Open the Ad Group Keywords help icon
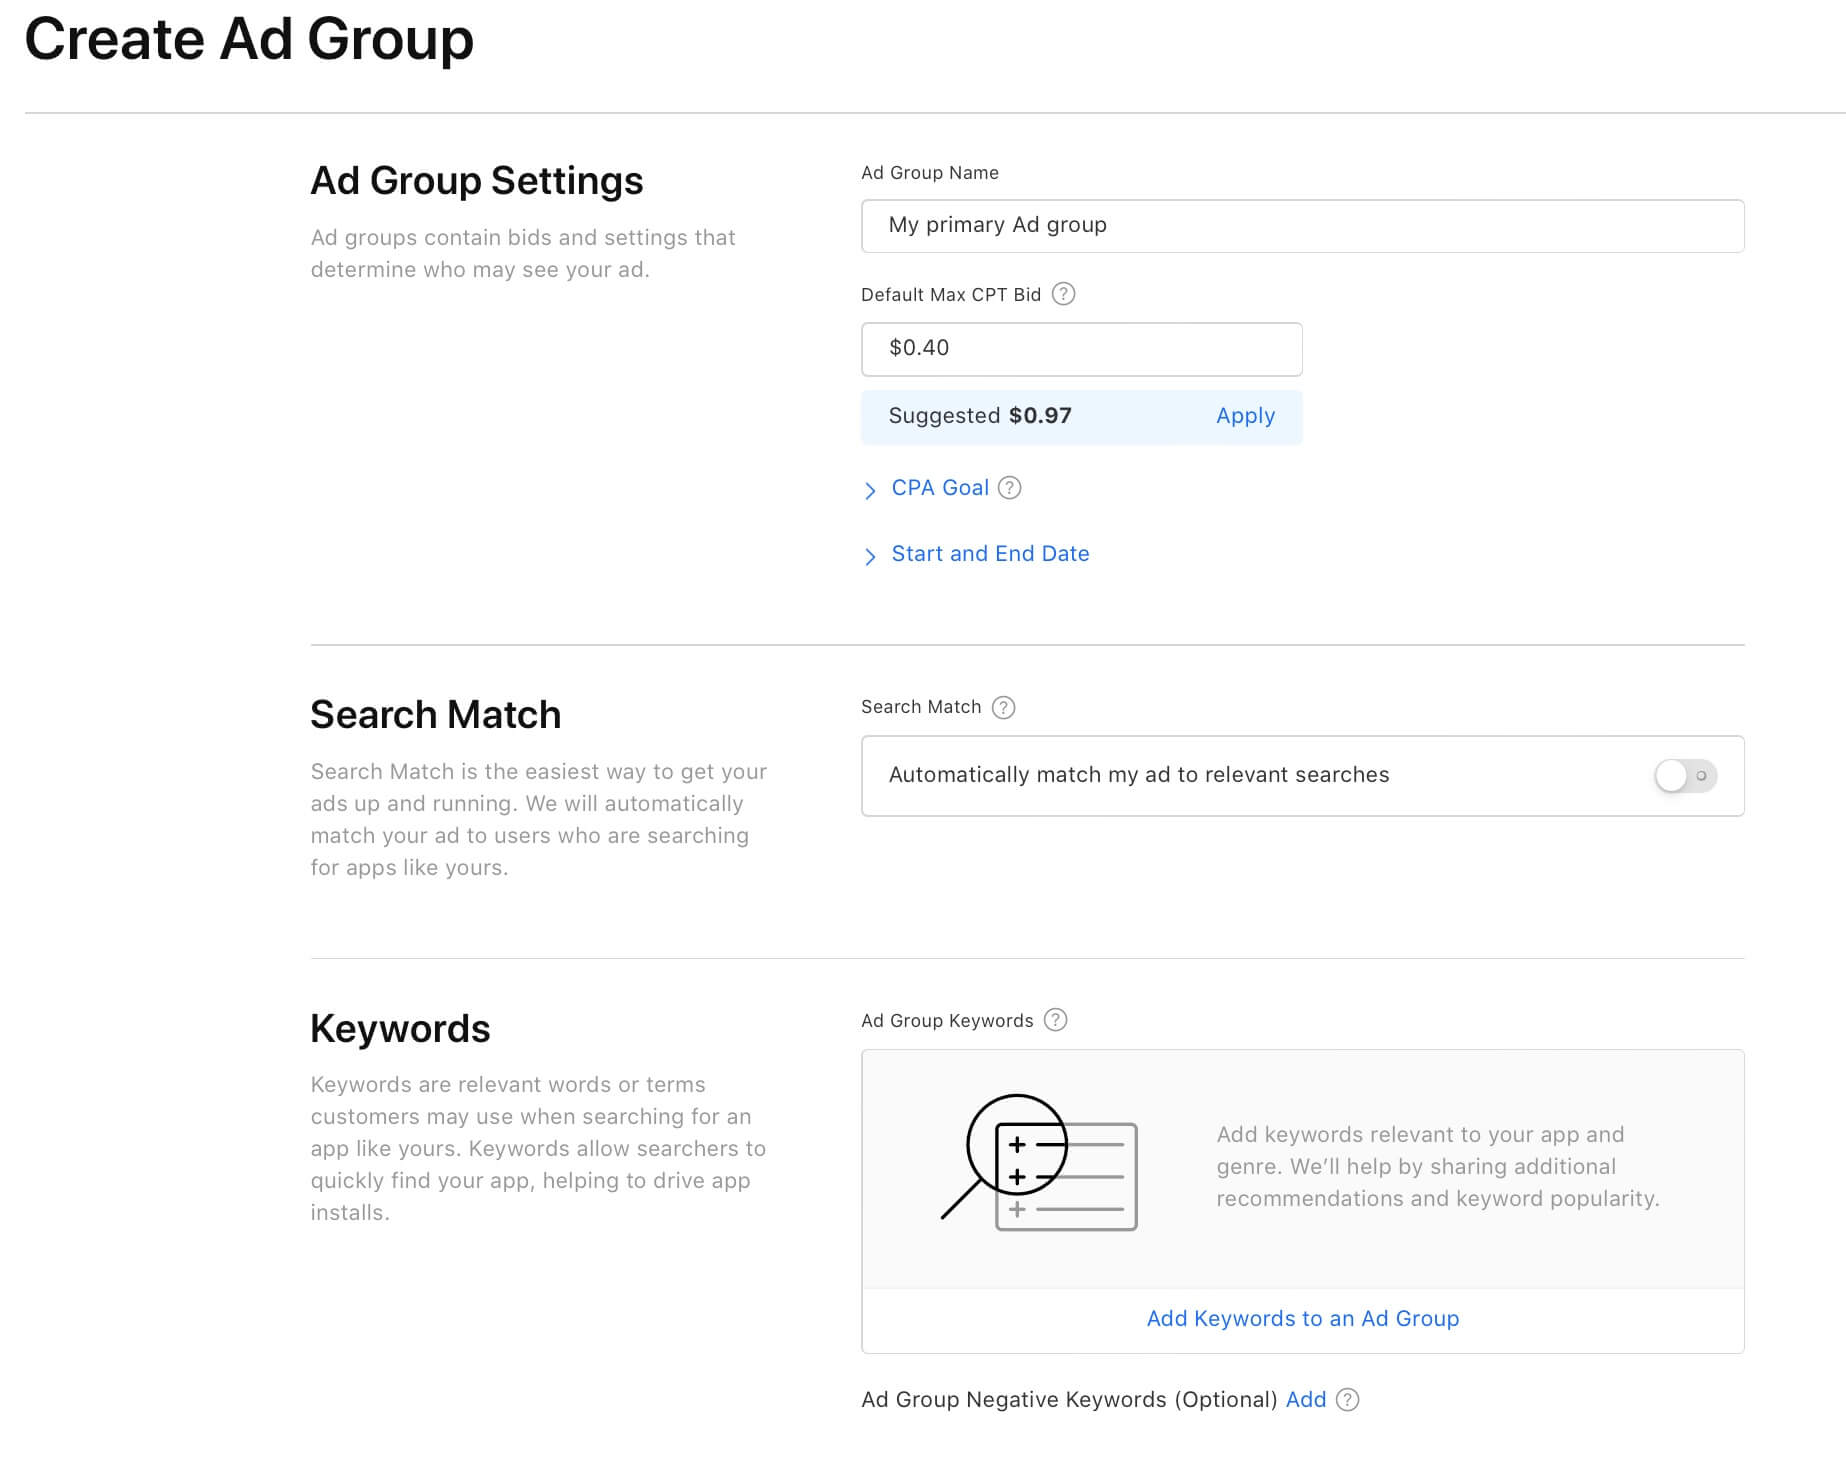1846x1482 pixels. click(1055, 1020)
